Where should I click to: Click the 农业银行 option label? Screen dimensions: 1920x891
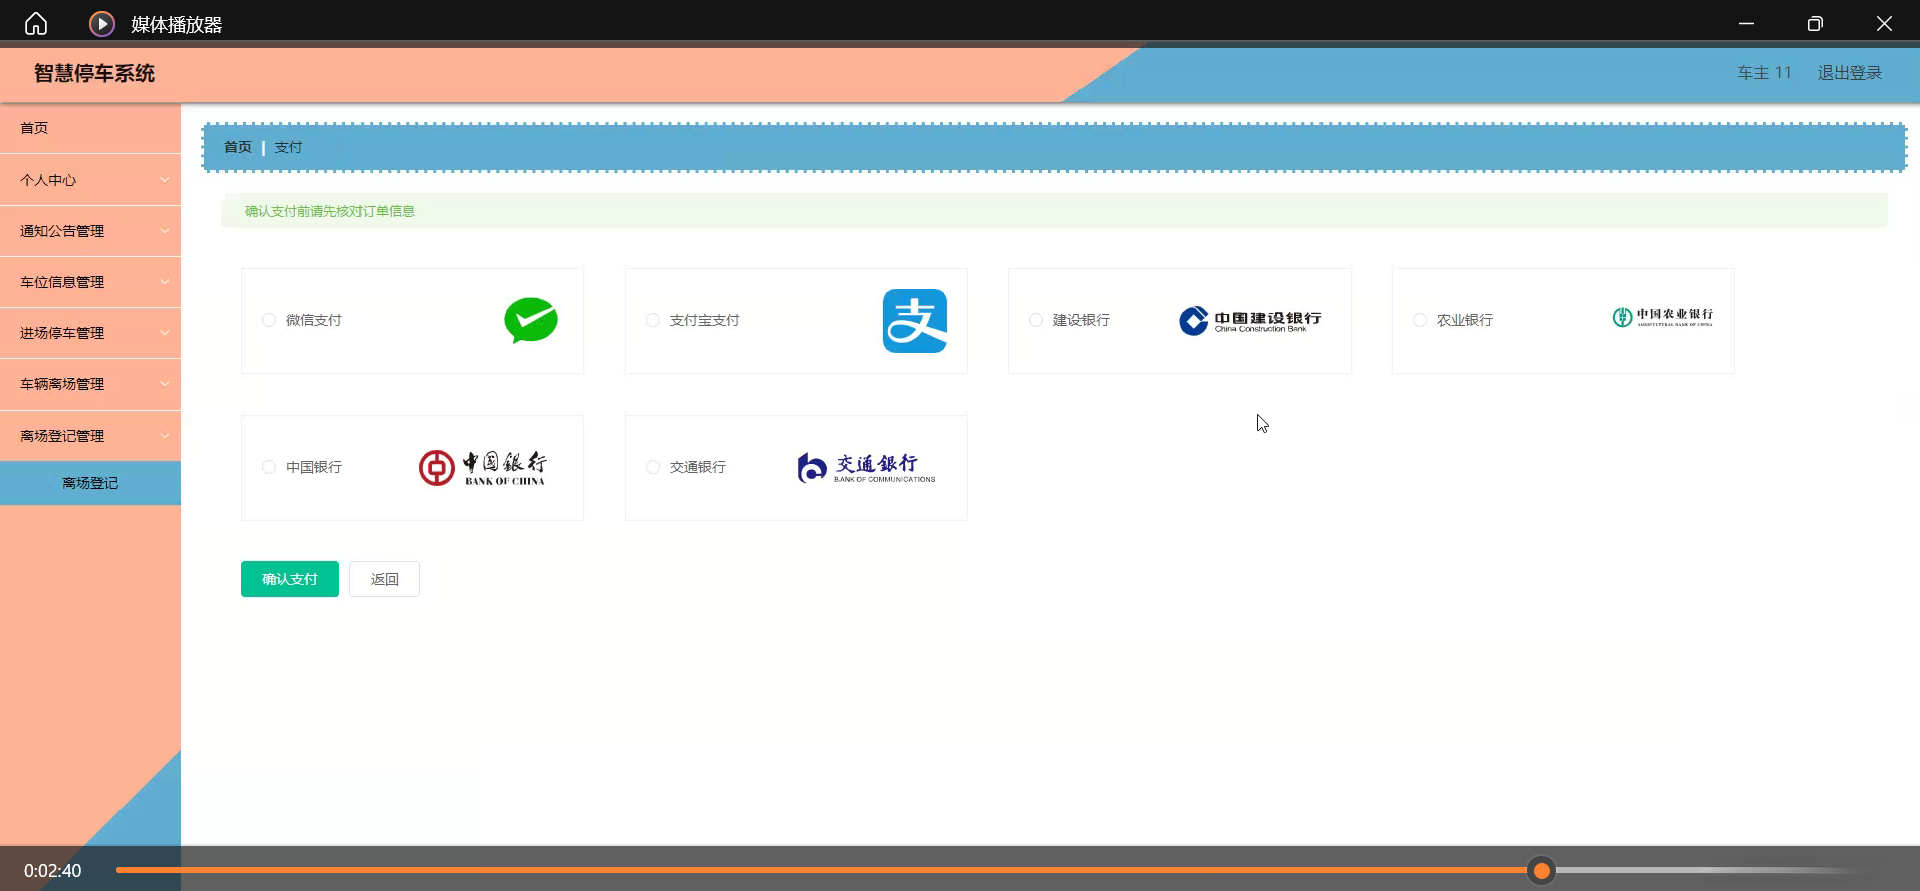point(1465,320)
